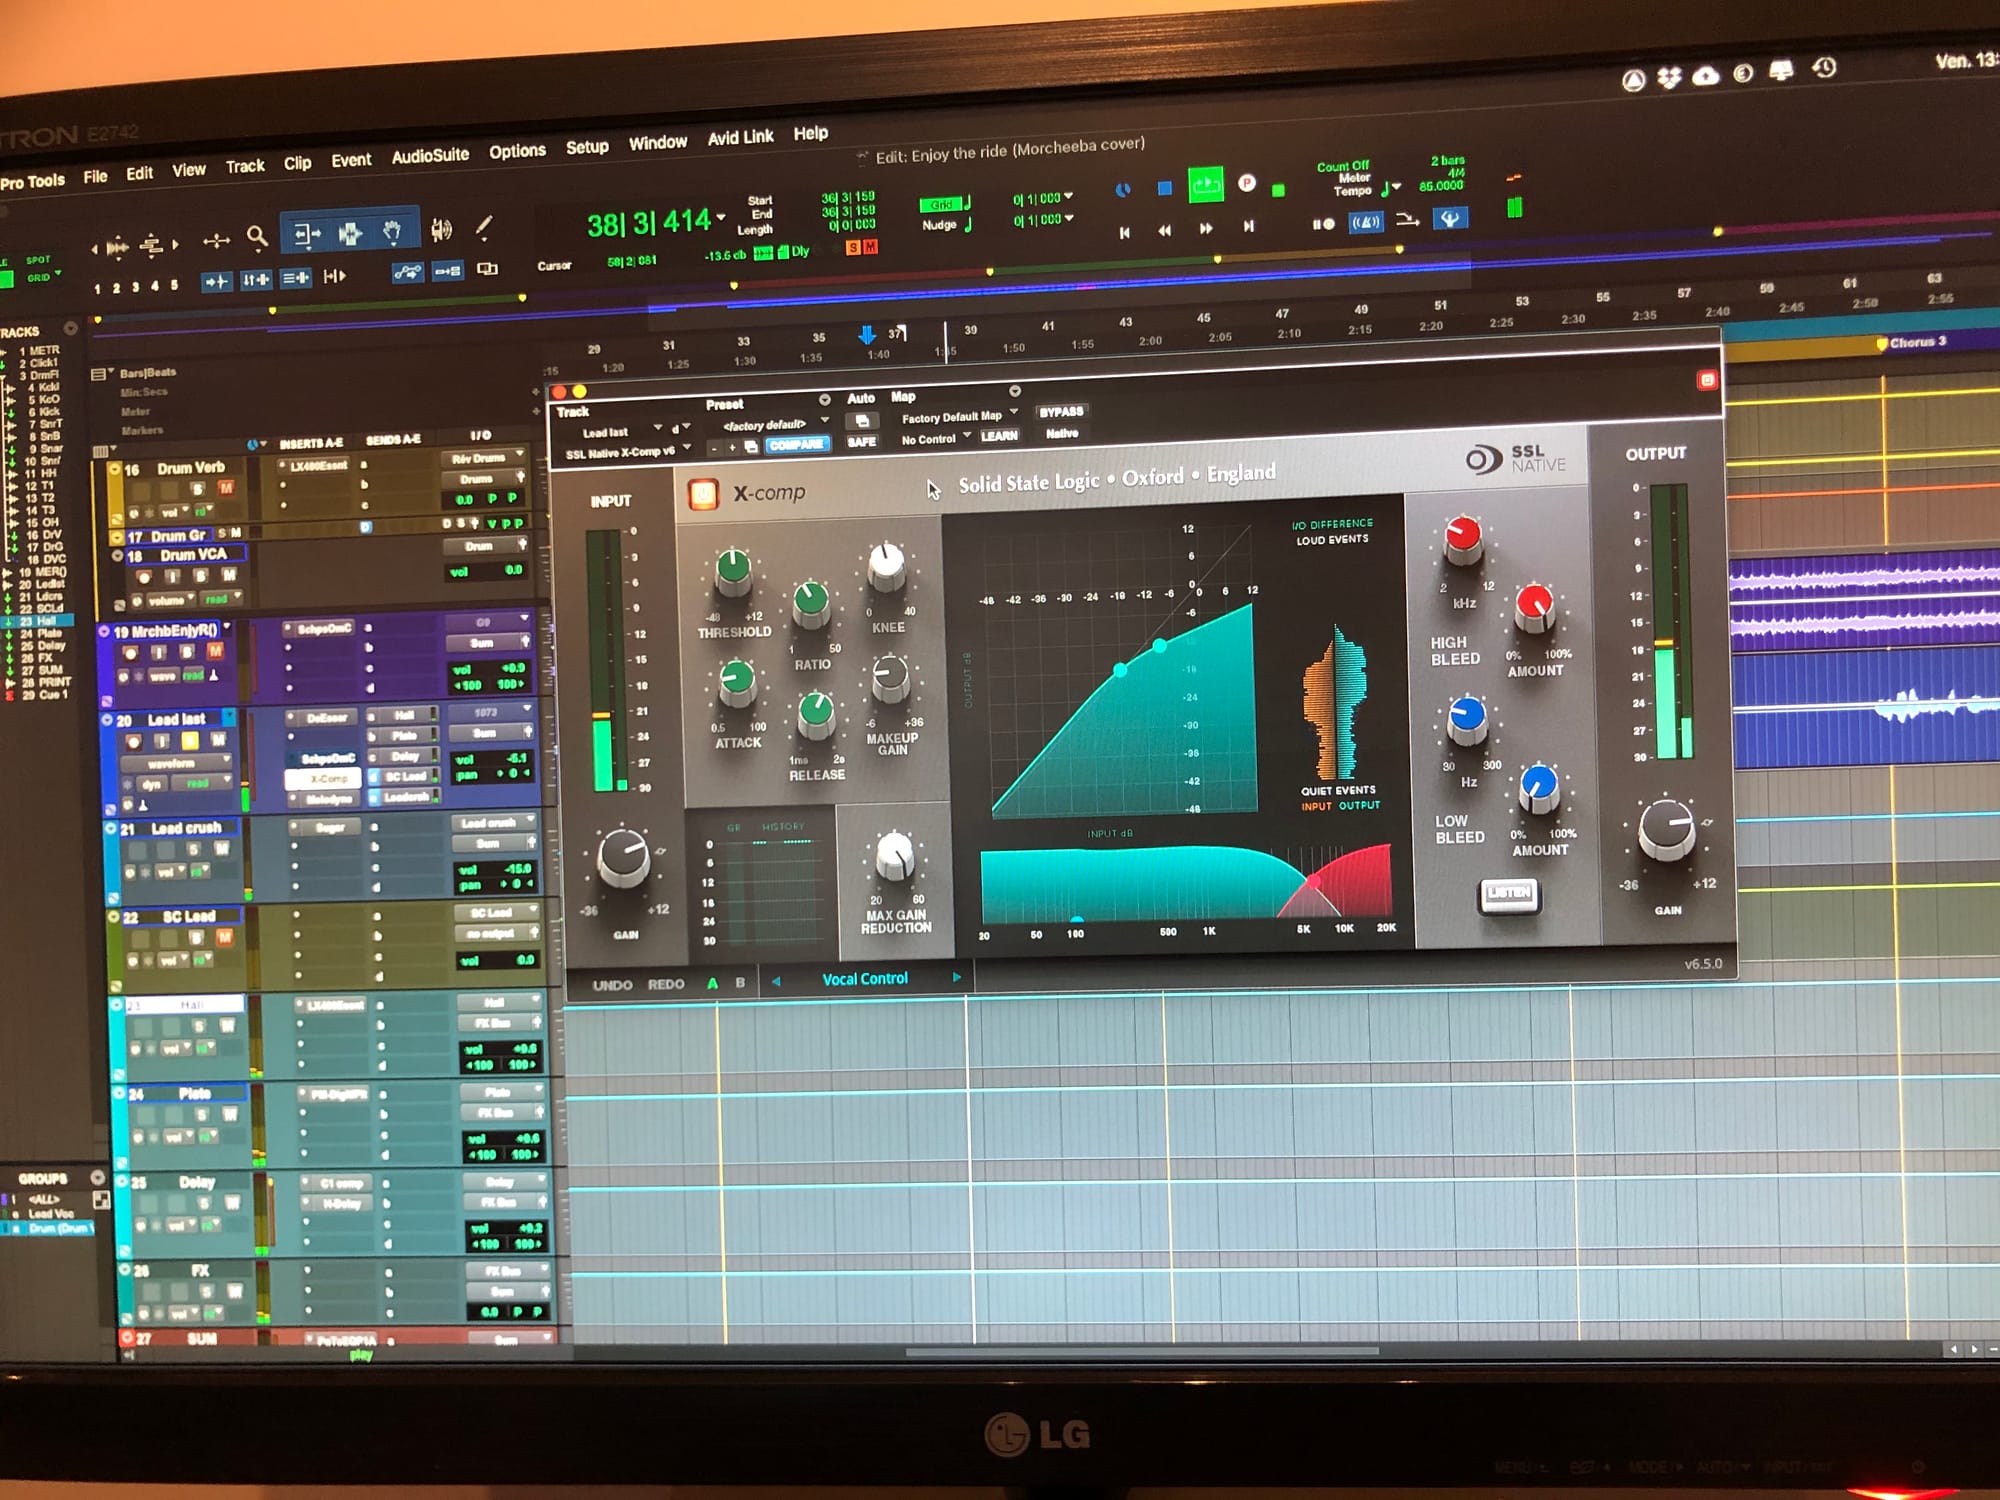The height and width of the screenshot is (1500, 2000).
Task: Select the Scrubber speaker tool
Action: (x=441, y=230)
